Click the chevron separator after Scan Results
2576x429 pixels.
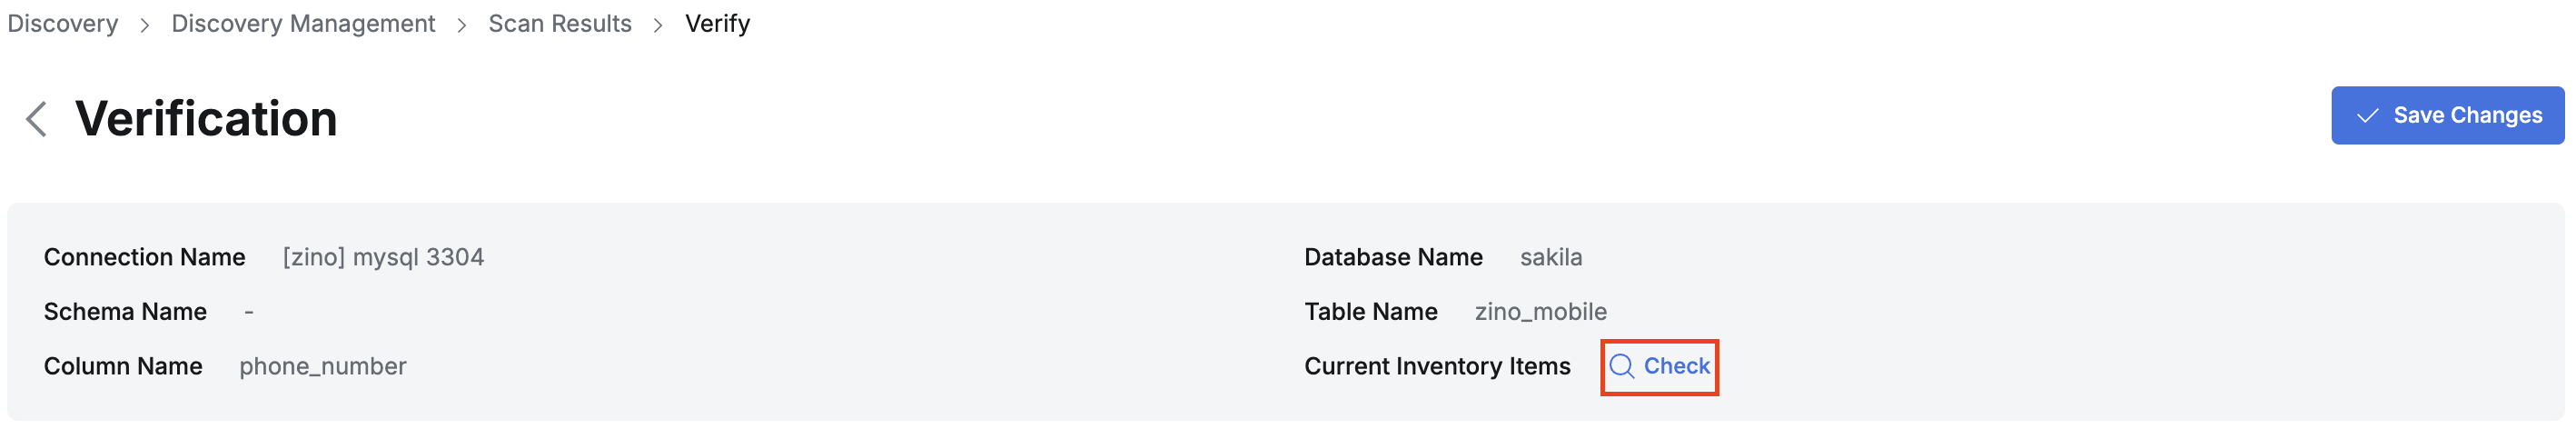(x=658, y=25)
